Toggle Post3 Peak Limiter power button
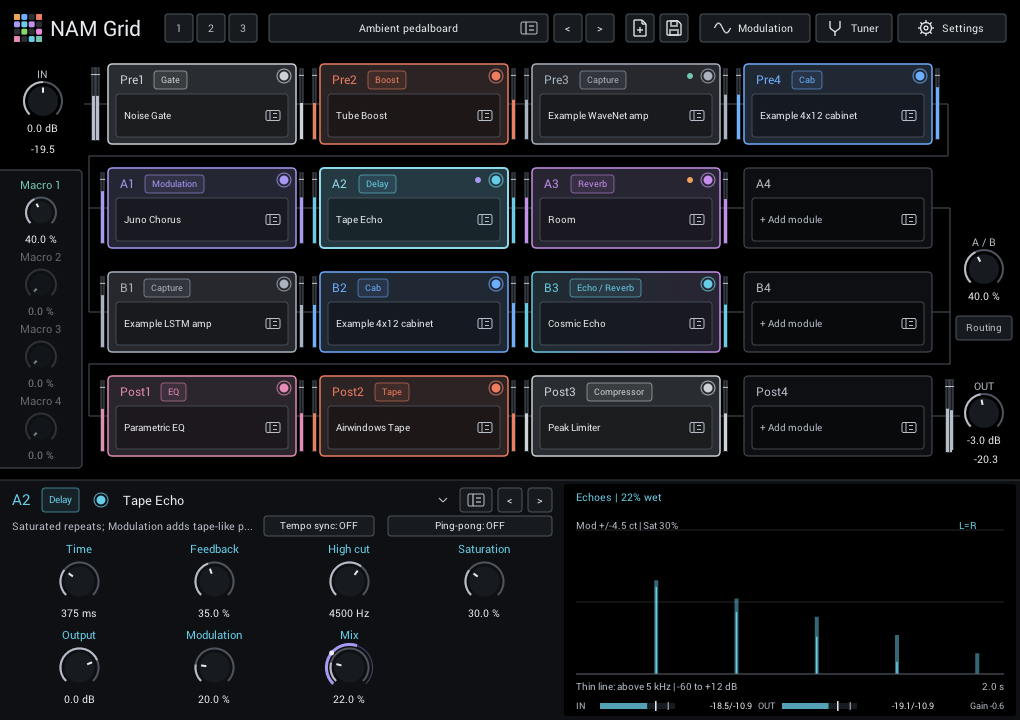This screenshot has height=720, width=1020. pos(708,388)
